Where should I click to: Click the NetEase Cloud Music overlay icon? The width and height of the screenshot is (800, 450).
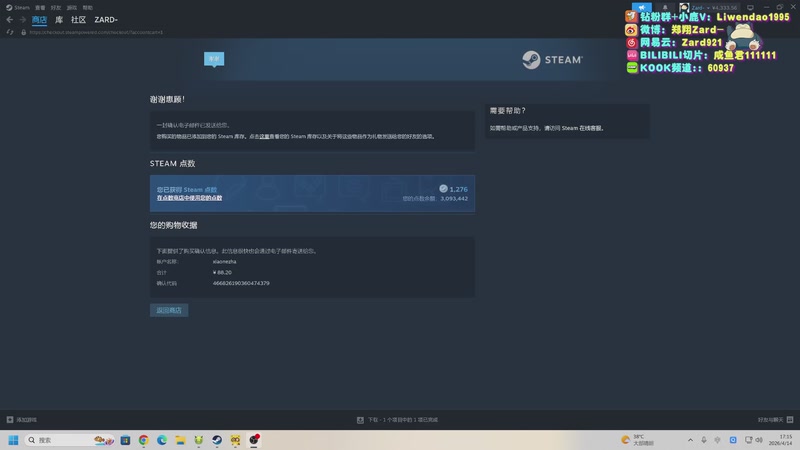632,42
